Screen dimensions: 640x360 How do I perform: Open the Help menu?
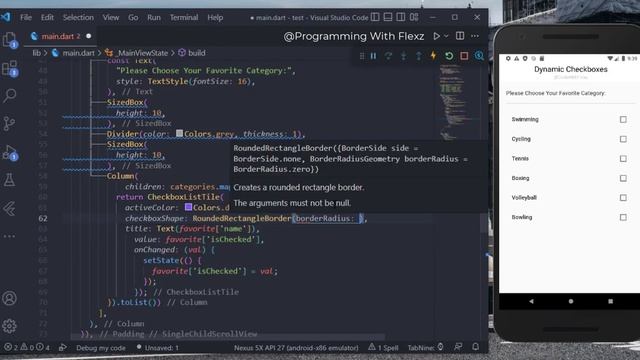point(215,18)
